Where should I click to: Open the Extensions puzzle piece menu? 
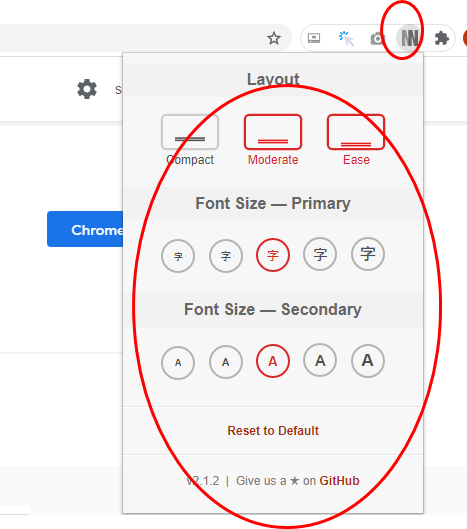[x=441, y=38]
